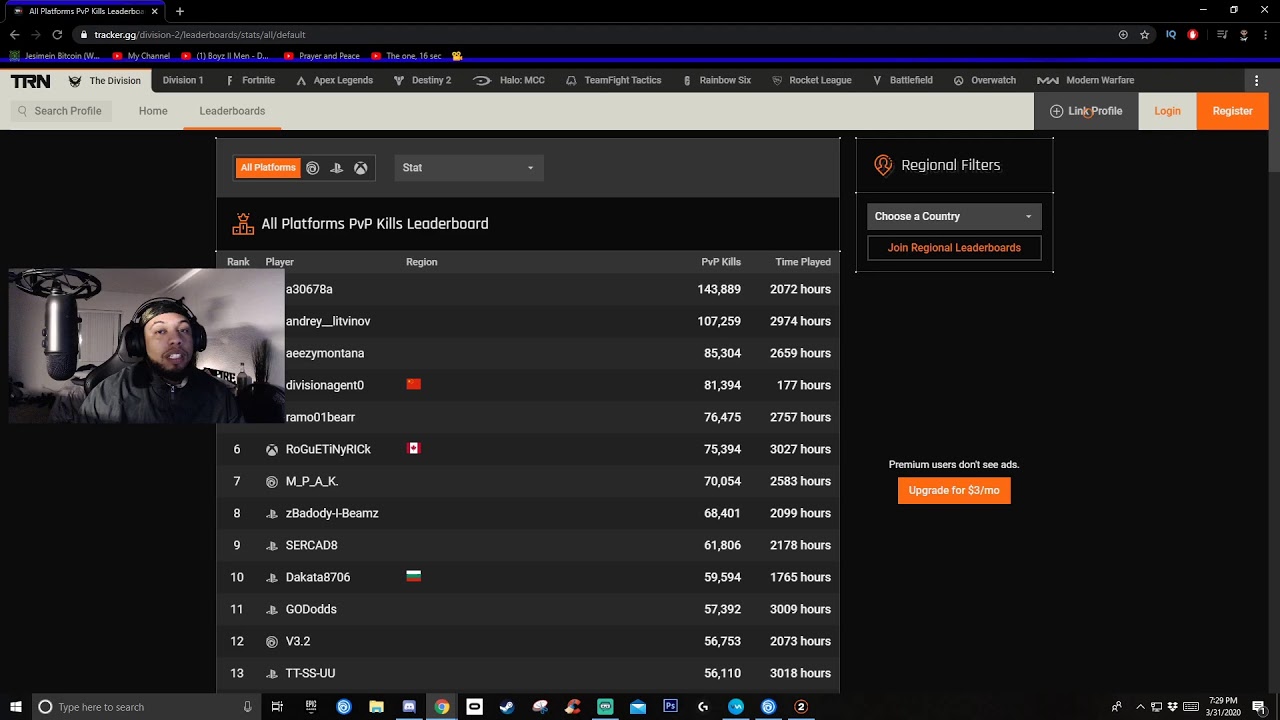Bookmark this page with the star icon
1280x720 pixels.
[1145, 35]
